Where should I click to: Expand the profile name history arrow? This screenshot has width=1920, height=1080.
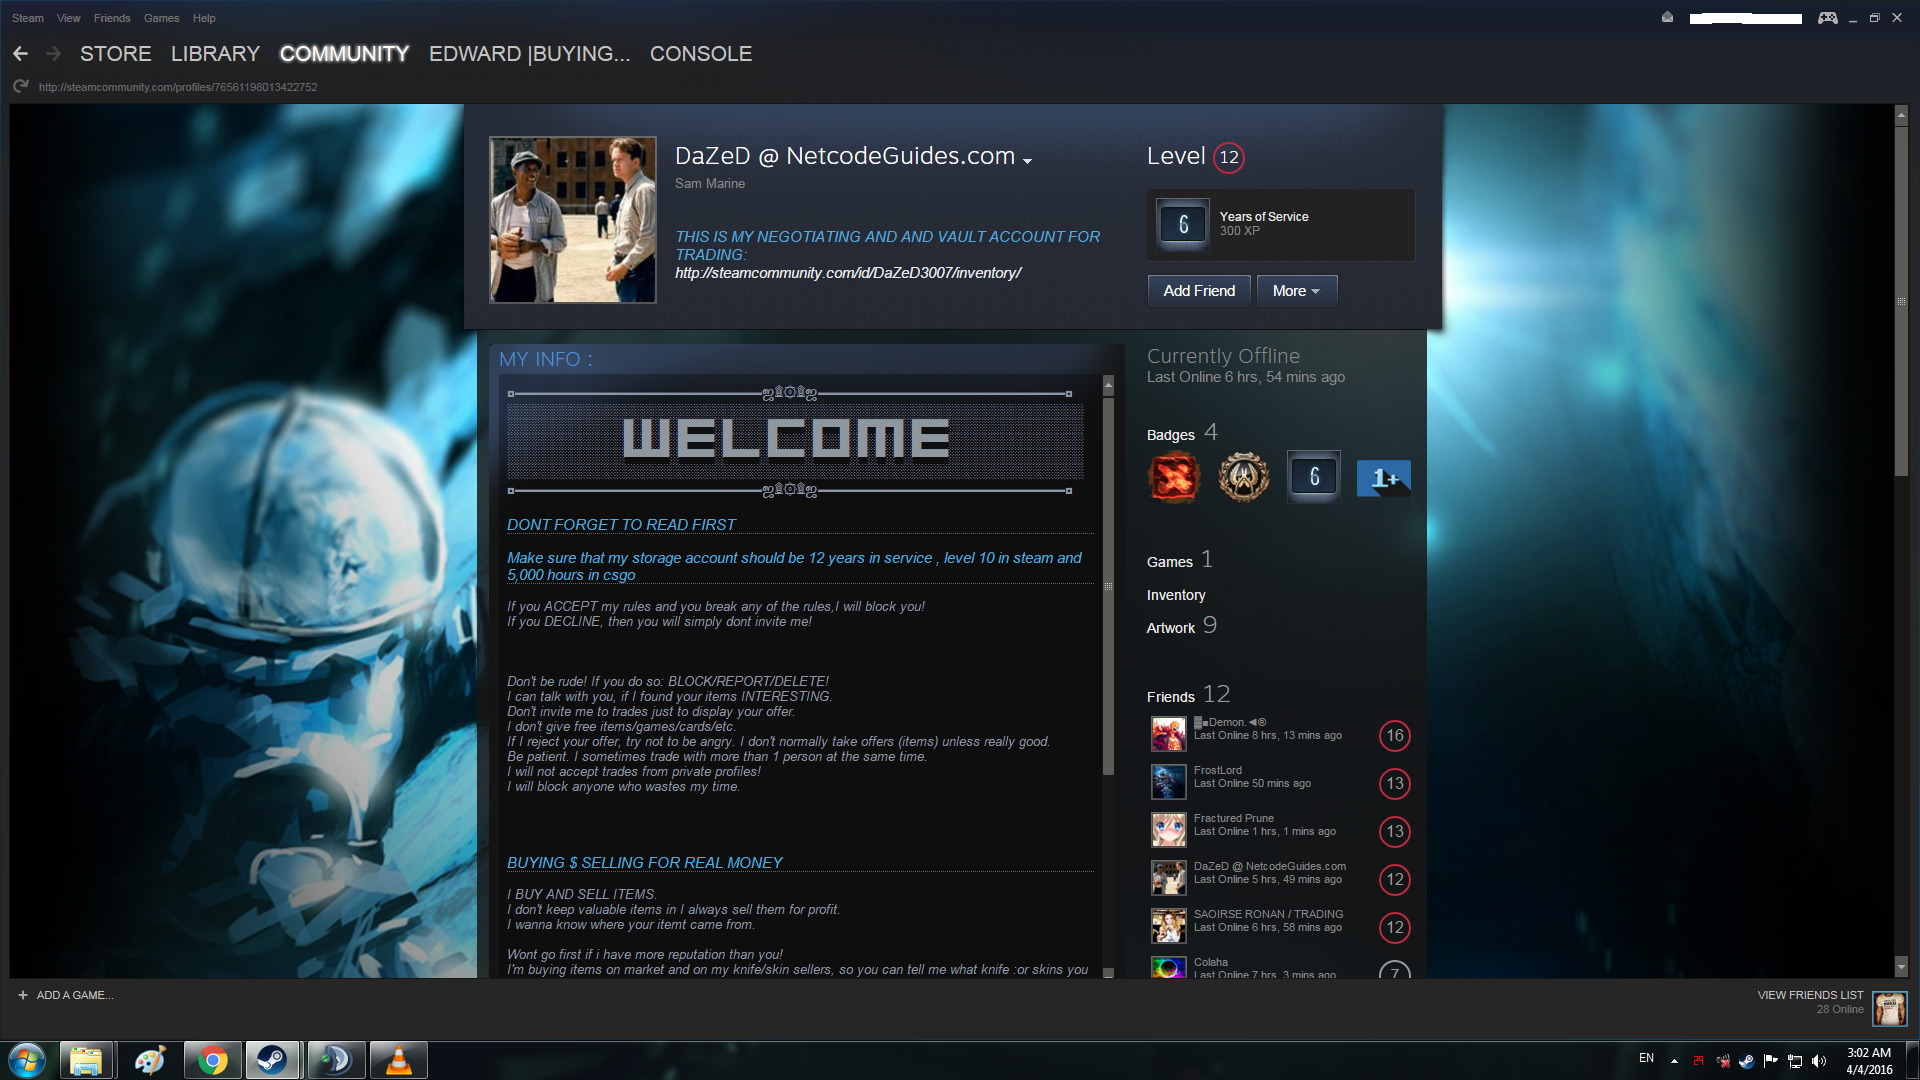coord(1027,160)
